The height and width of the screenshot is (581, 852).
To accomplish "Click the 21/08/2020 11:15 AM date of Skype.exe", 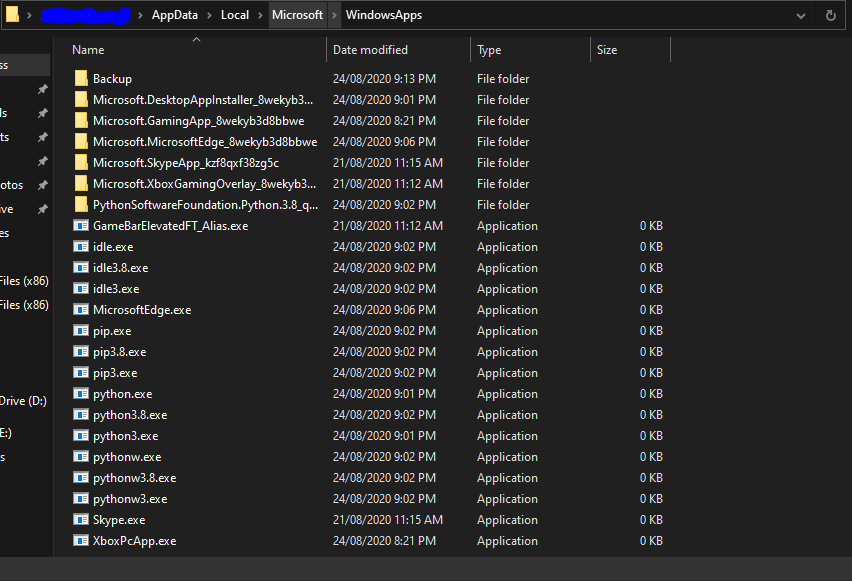I will [387, 520].
